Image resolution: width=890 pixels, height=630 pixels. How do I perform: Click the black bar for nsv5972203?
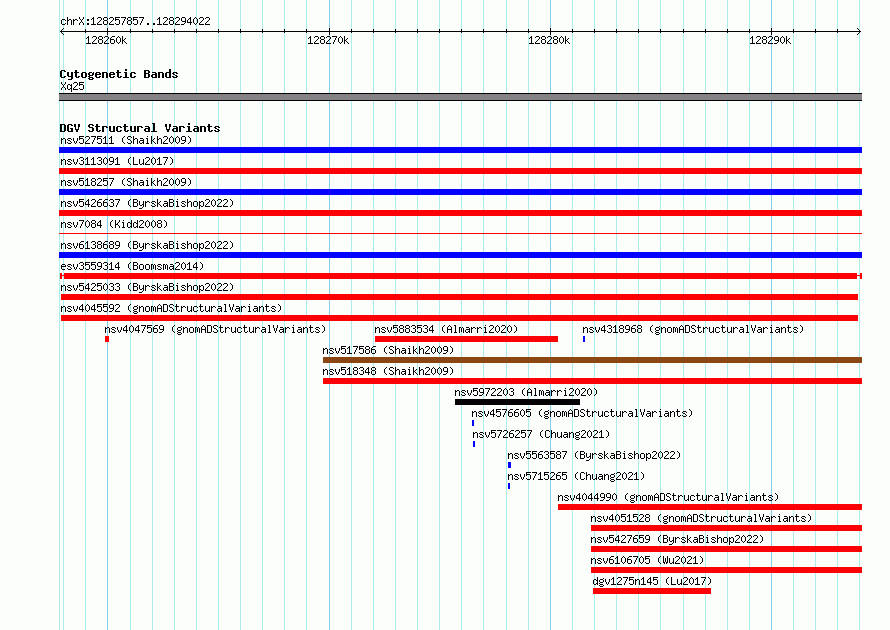click(517, 402)
